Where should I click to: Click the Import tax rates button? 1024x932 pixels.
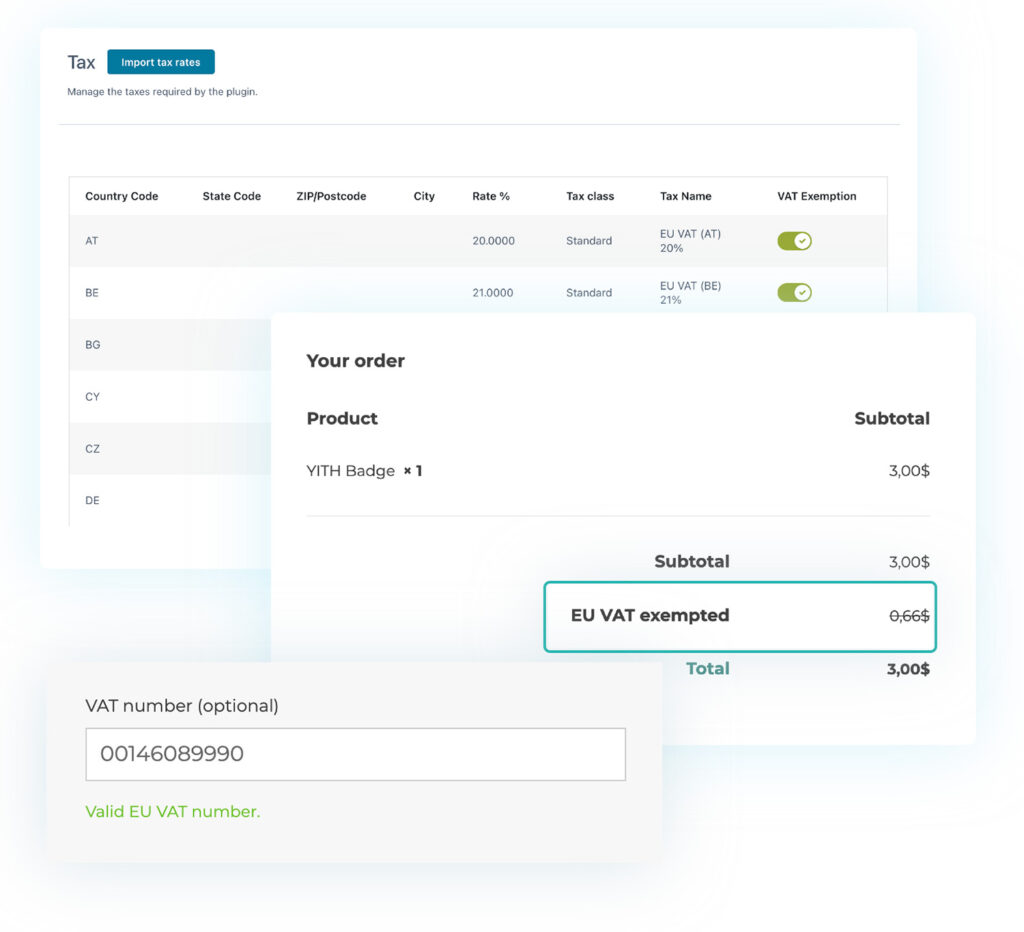click(x=160, y=61)
